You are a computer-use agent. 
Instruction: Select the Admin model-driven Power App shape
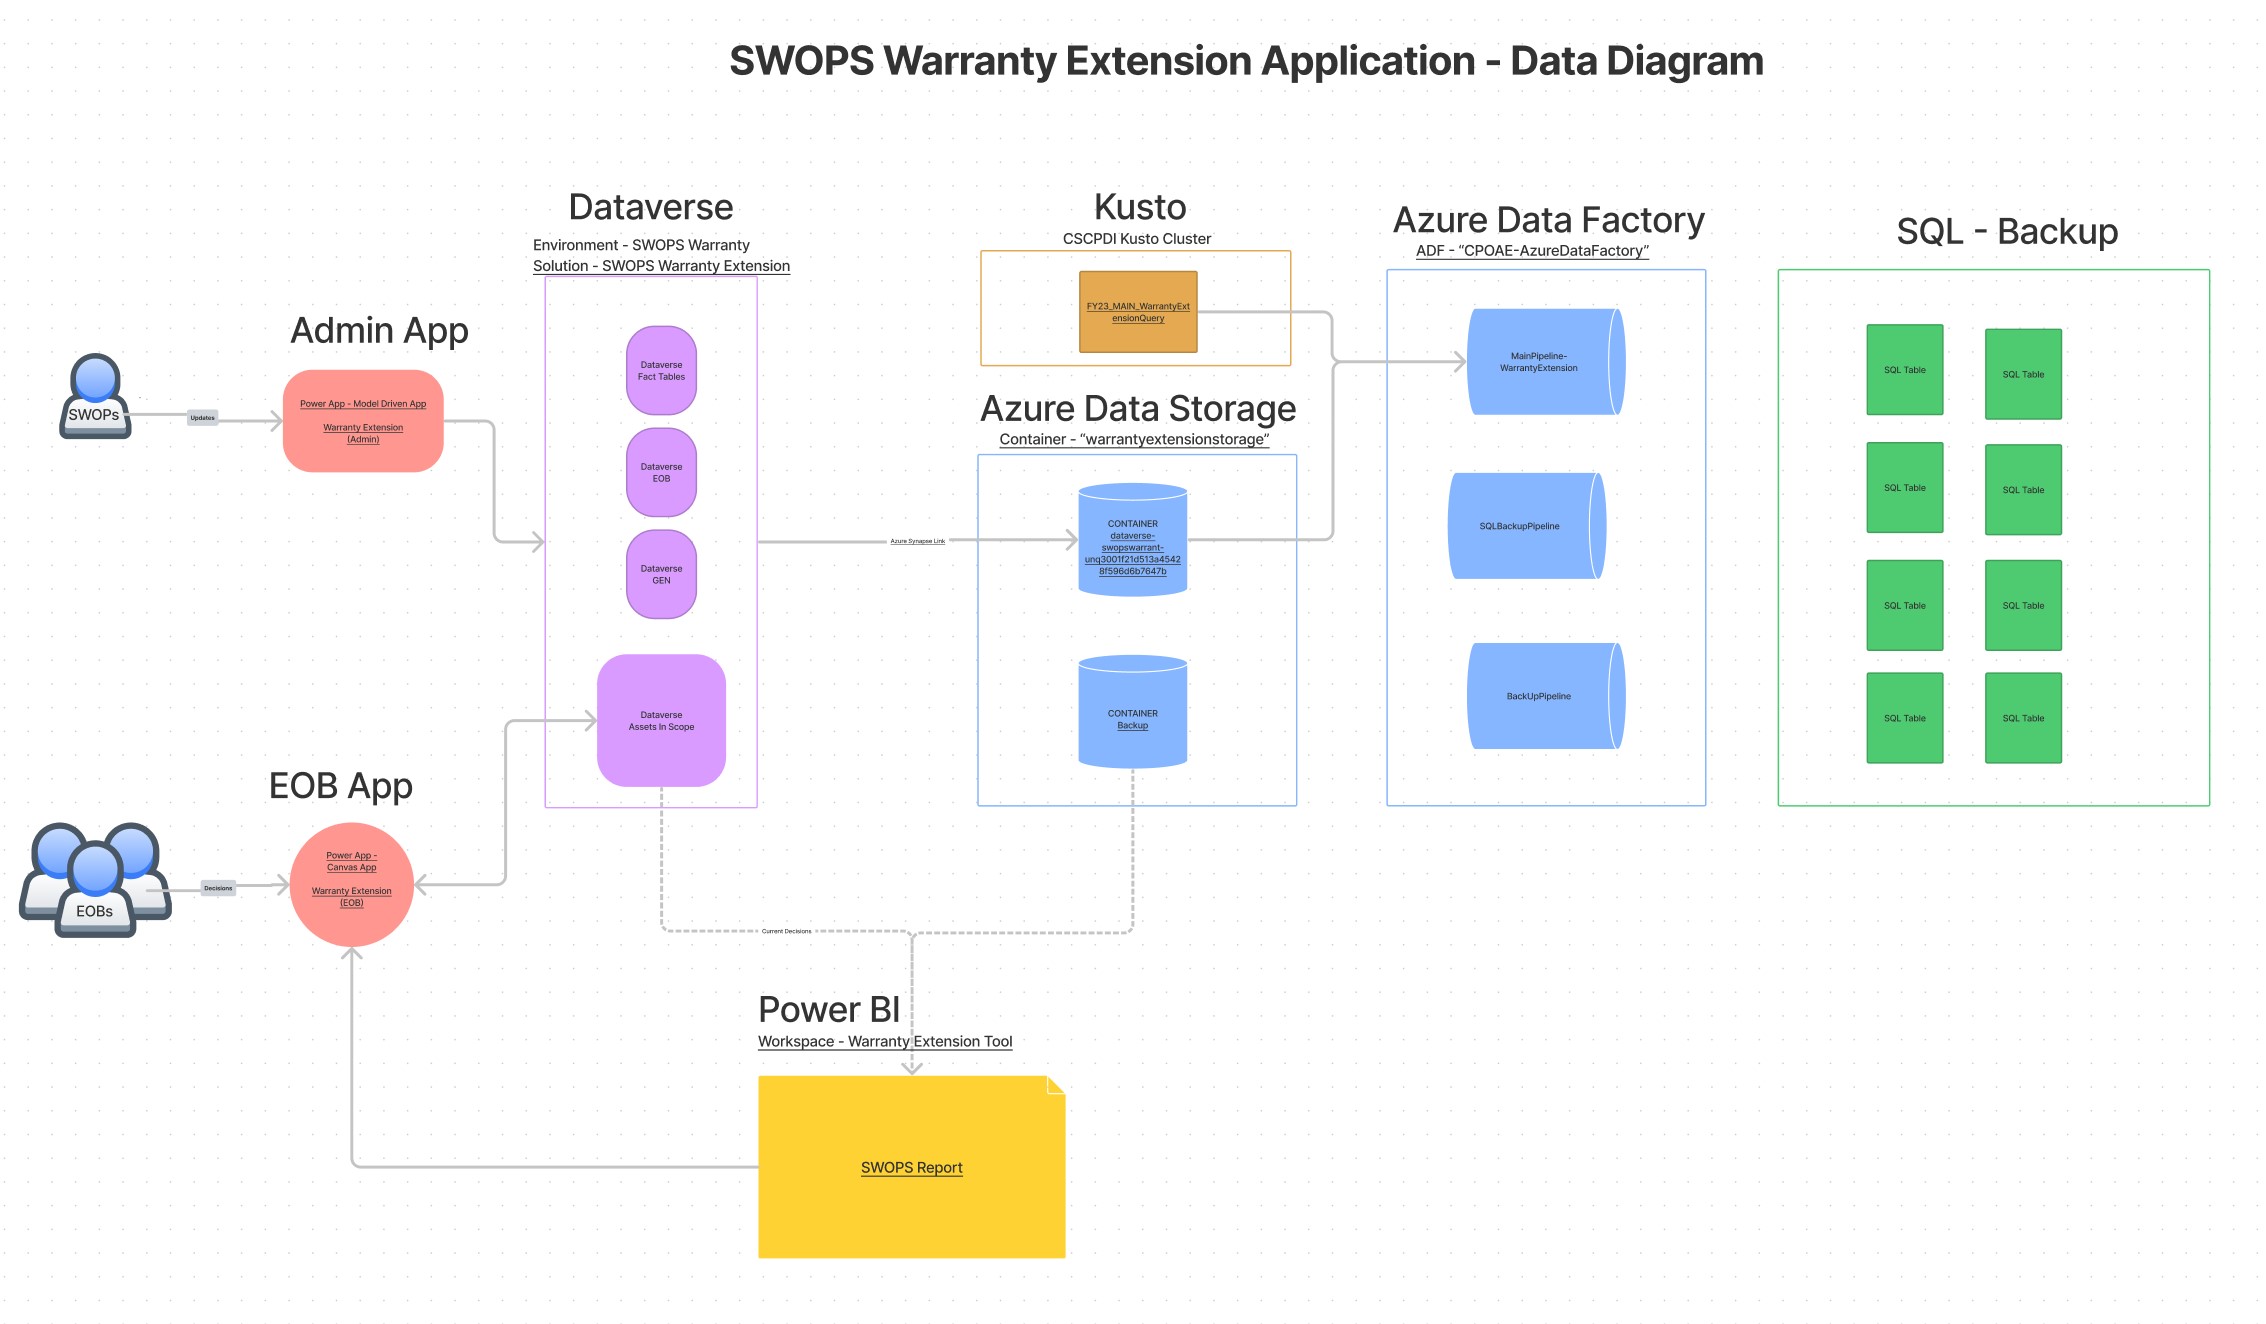tap(363, 421)
